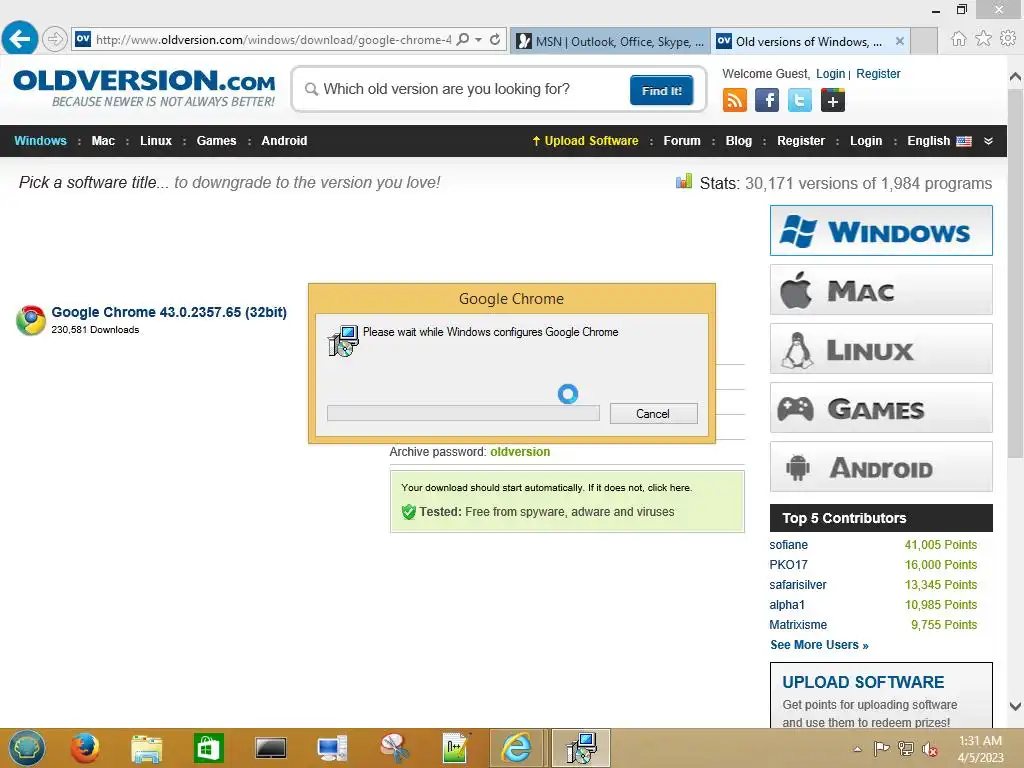Viewport: 1024px width, 768px height.
Task: Open the Mac category banner
Action: tap(881, 290)
